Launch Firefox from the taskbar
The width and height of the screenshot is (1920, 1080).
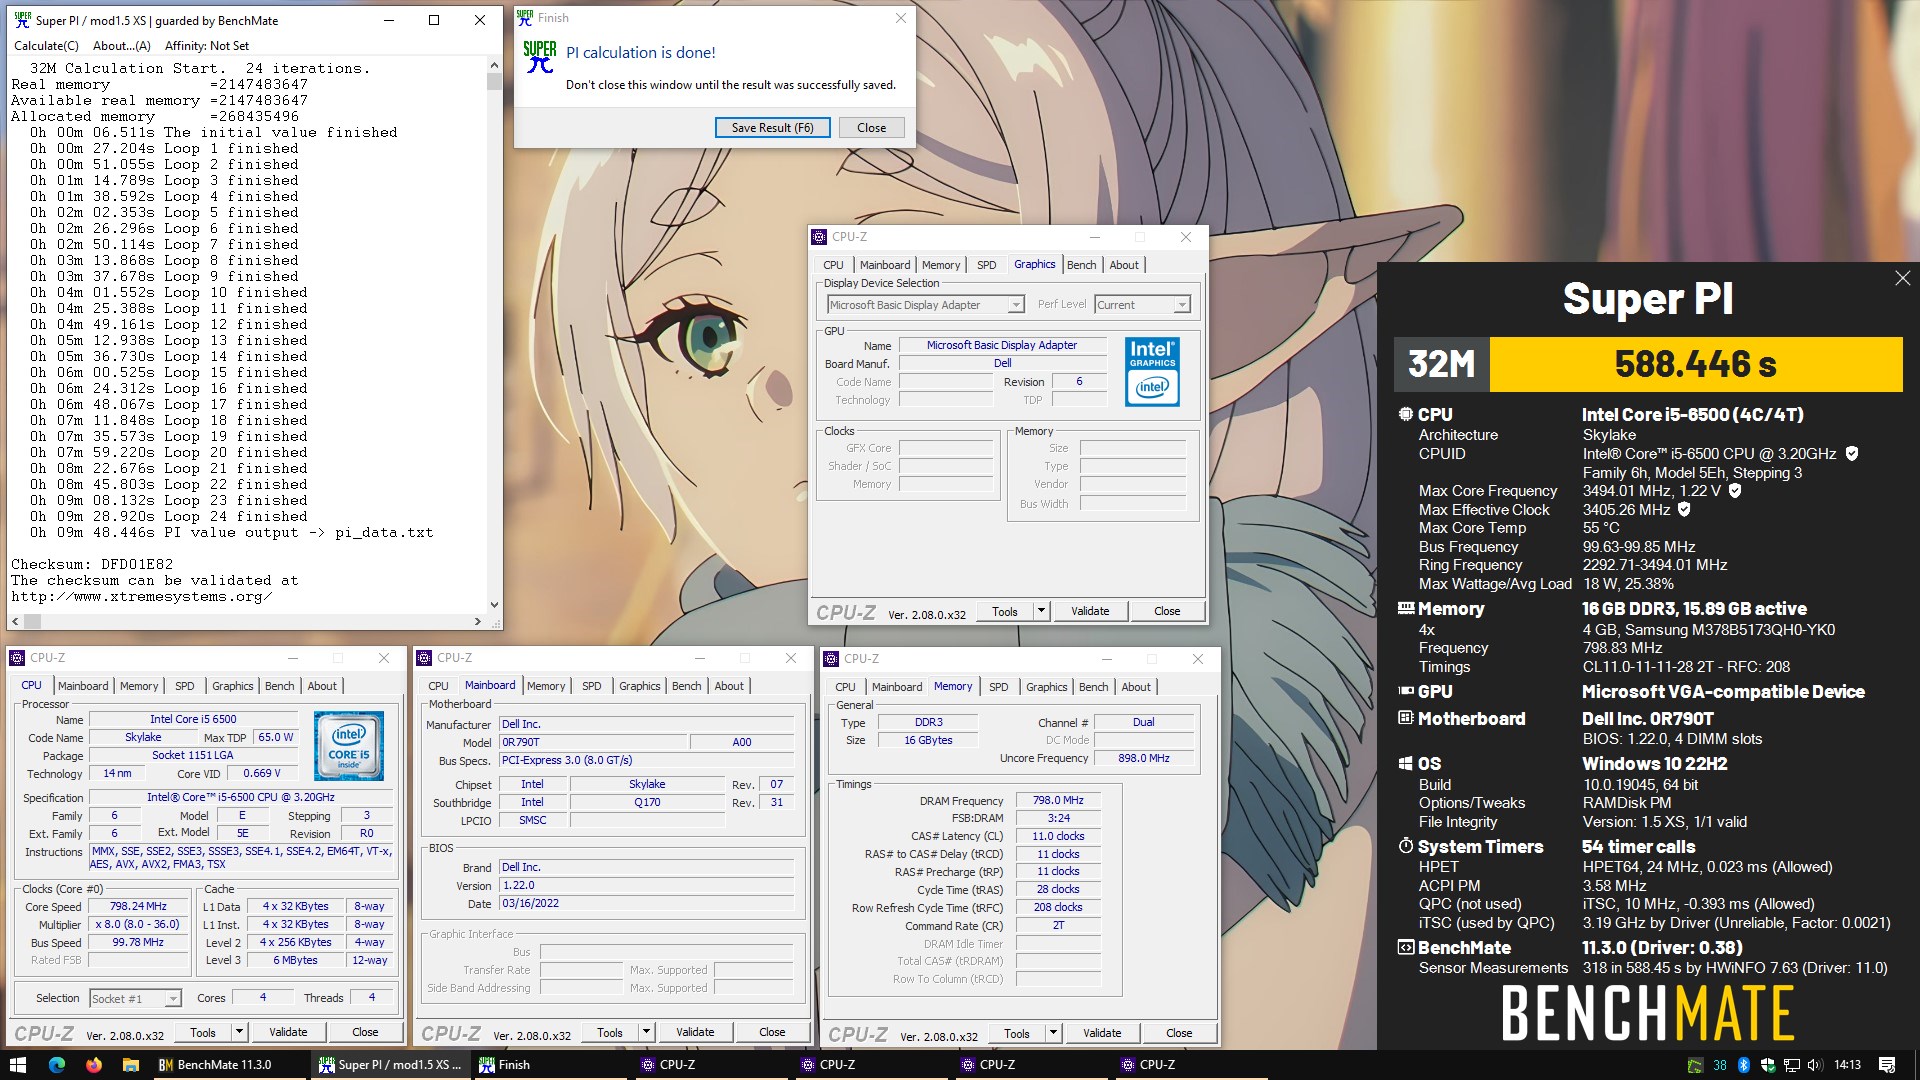point(94,1065)
